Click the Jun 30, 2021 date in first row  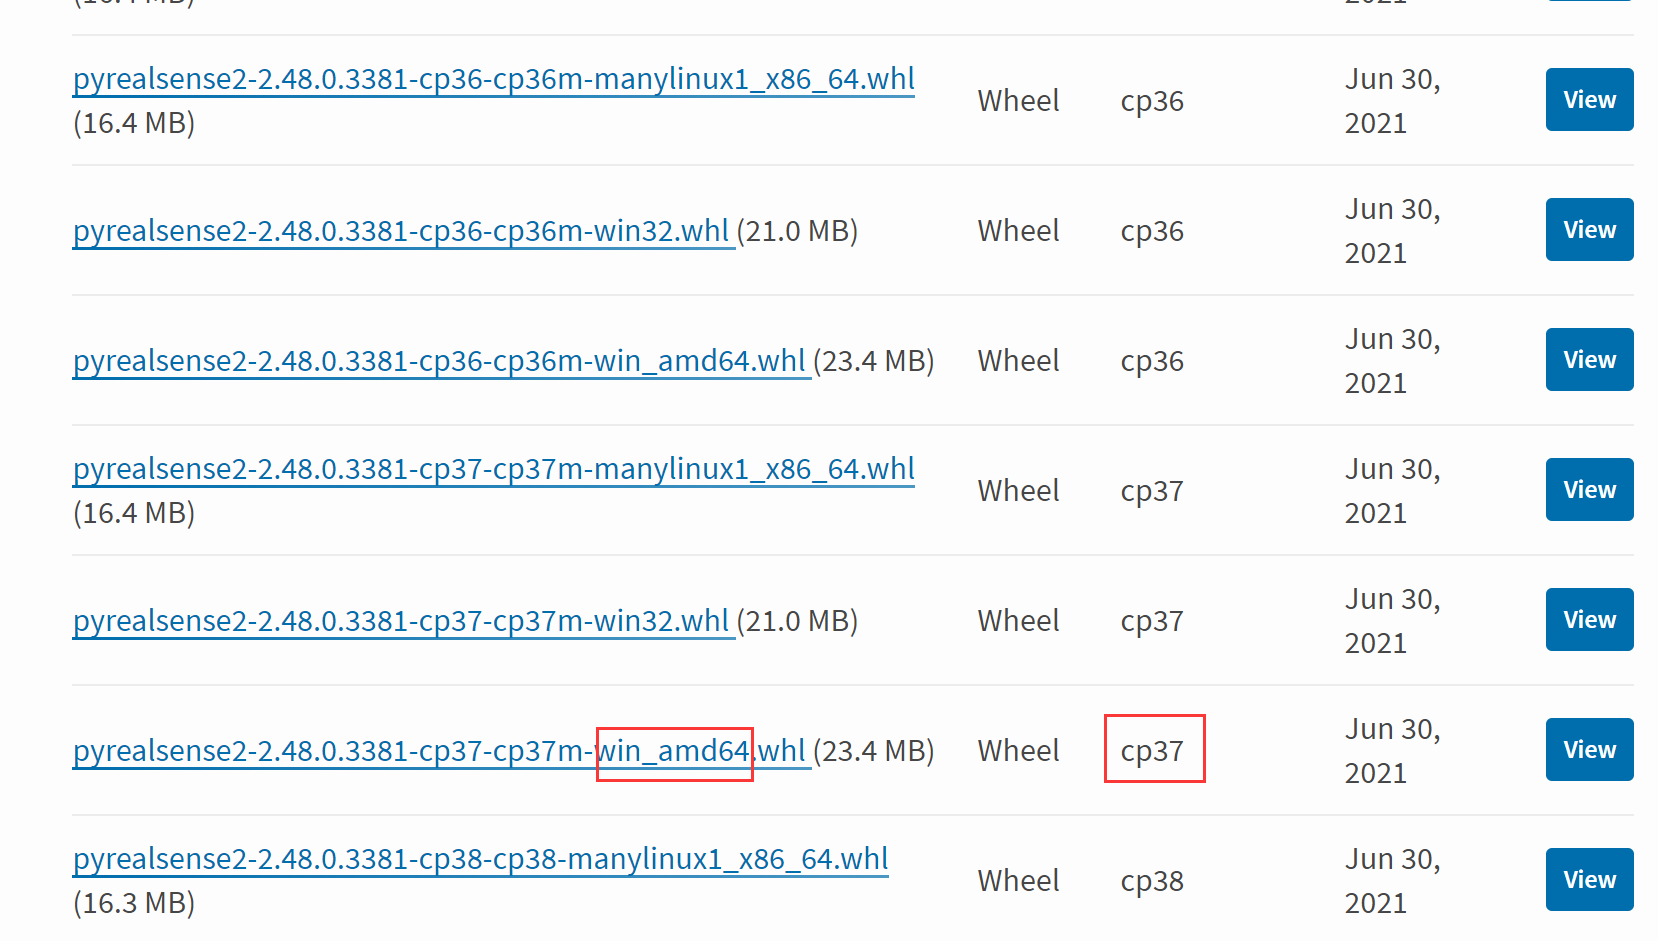[x=1391, y=100]
